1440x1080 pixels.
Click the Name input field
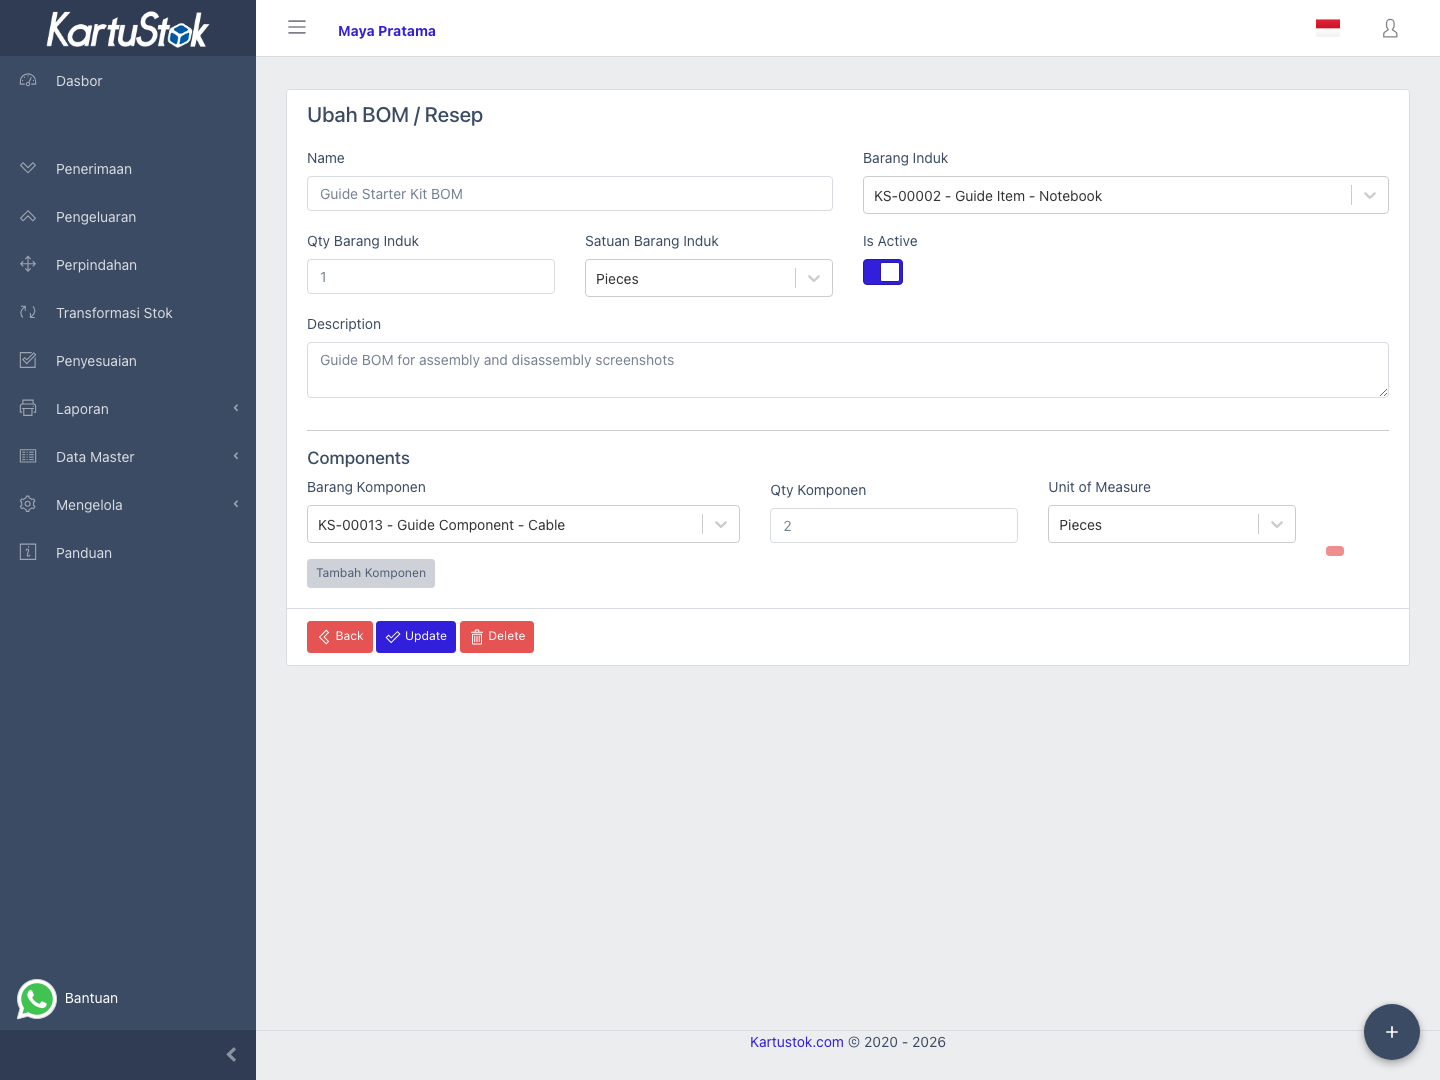pos(570,194)
